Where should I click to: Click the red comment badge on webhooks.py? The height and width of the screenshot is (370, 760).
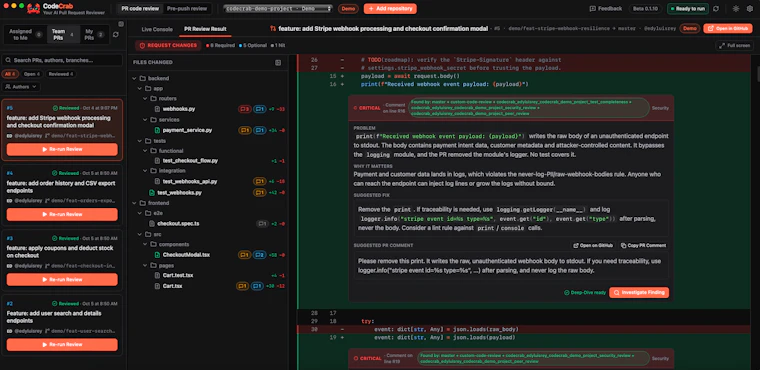(x=245, y=109)
